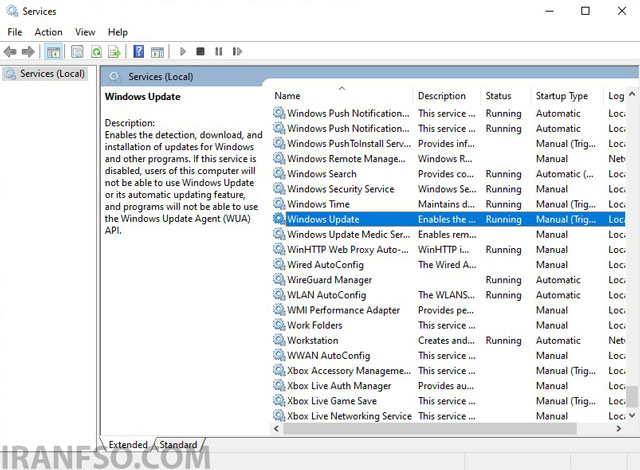Click gear icon beside Workstation

pos(279,340)
